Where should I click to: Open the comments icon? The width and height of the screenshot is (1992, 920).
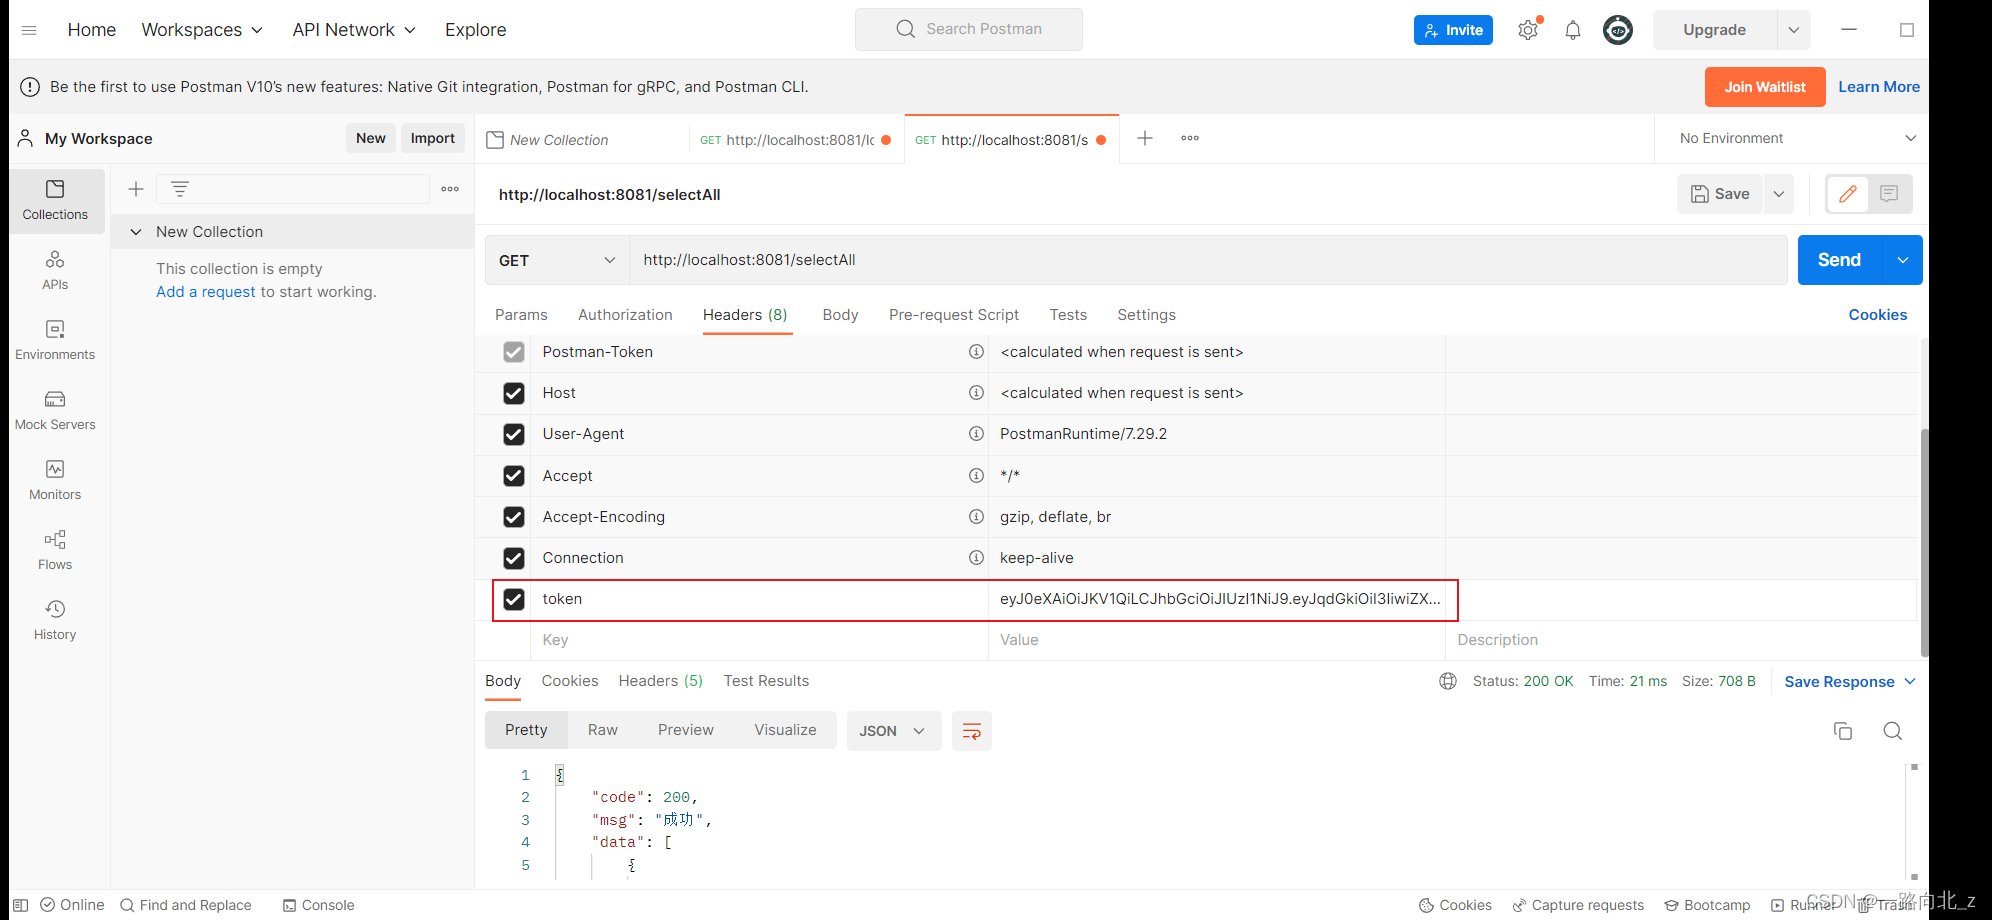pyautogui.click(x=1889, y=194)
